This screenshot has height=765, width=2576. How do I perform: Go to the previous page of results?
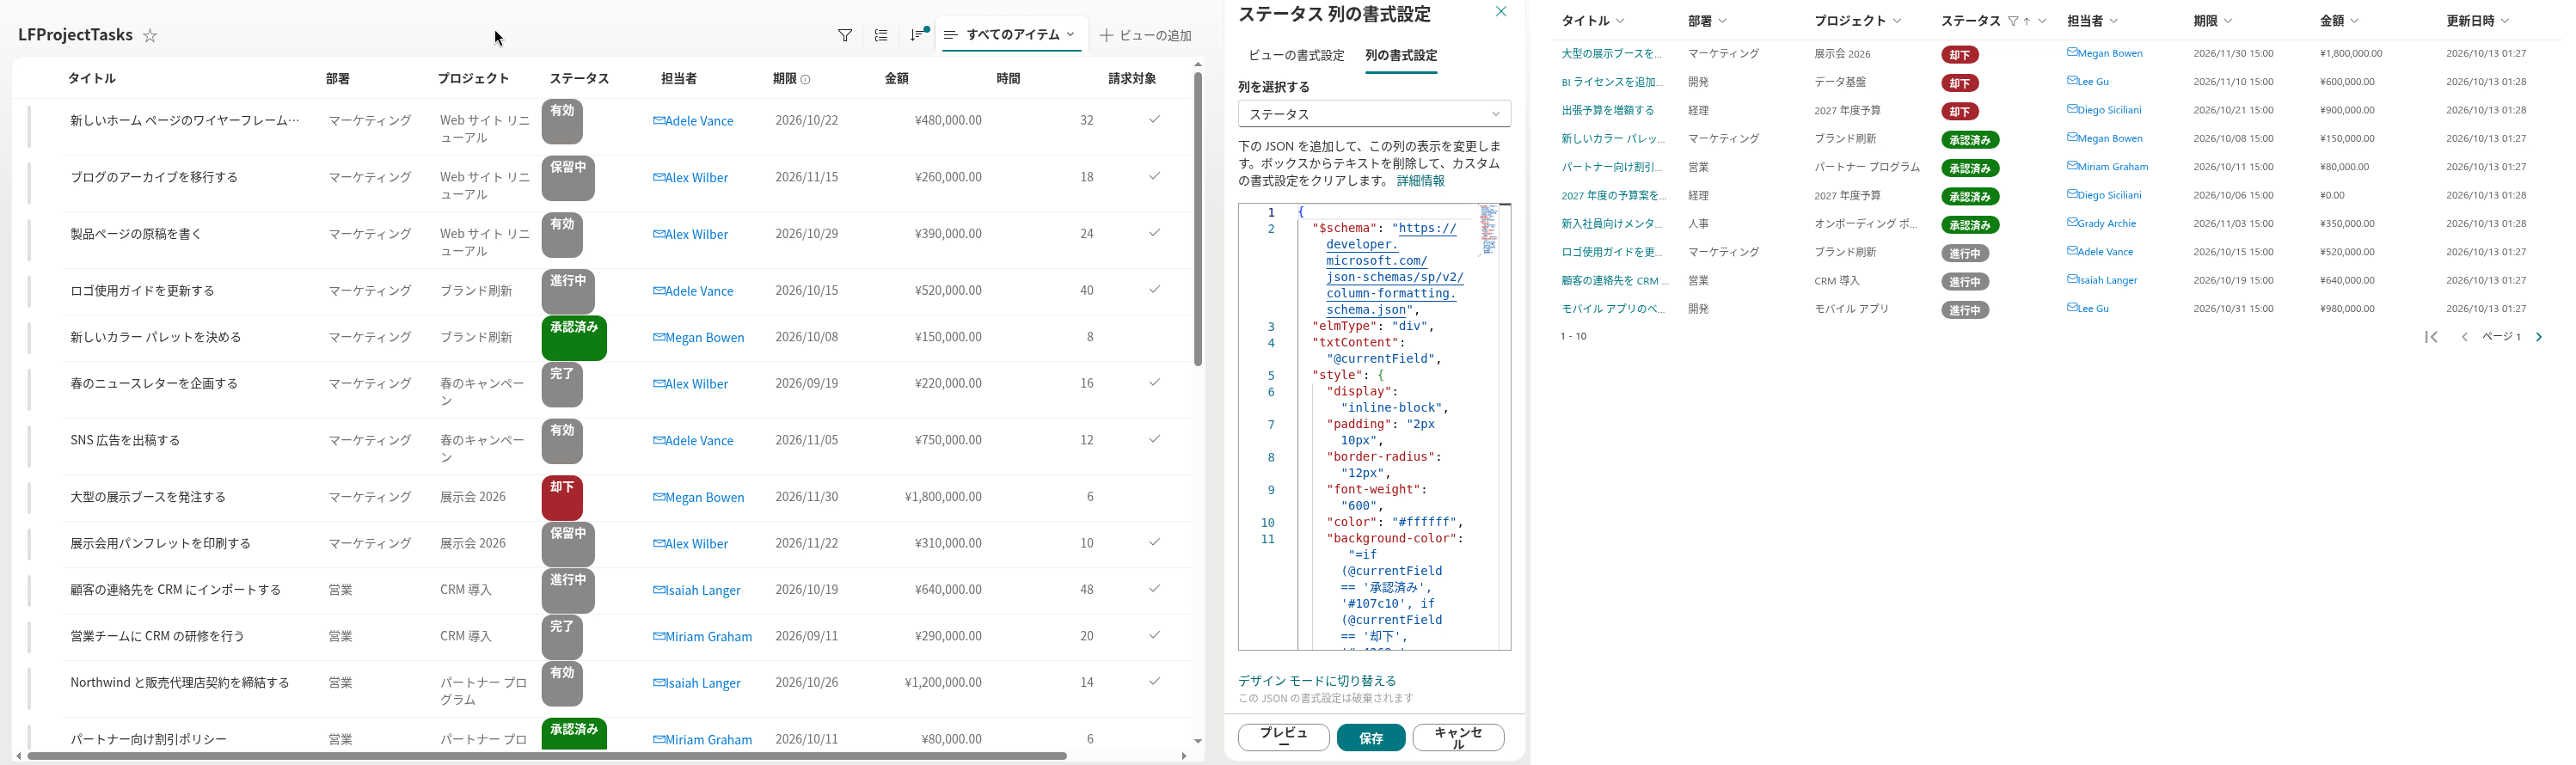coord(2465,337)
